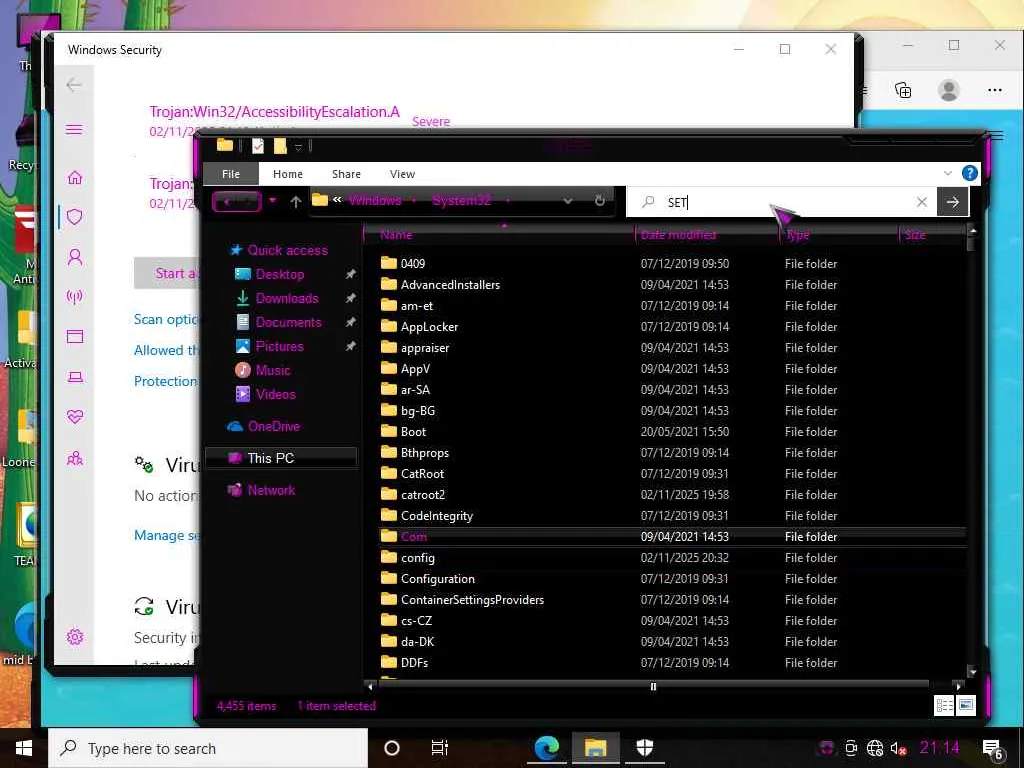Click horizontal scrollbar thumb in file list
The image size is (1024, 768).
click(x=653, y=686)
